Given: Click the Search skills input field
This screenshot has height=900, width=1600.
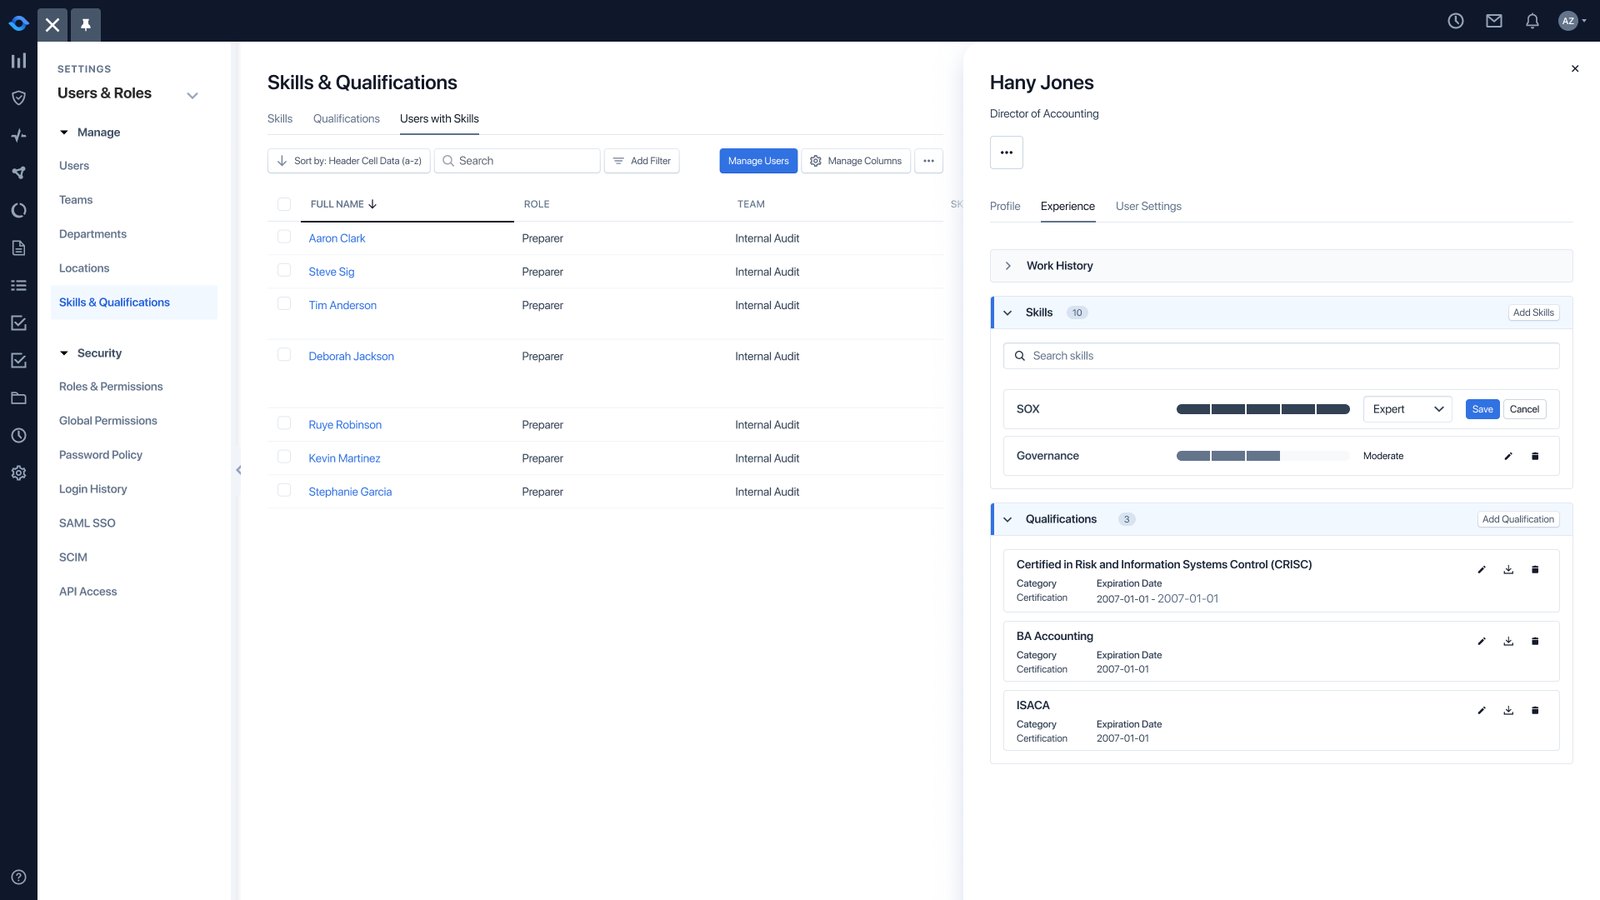Looking at the screenshot, I should click(1281, 356).
